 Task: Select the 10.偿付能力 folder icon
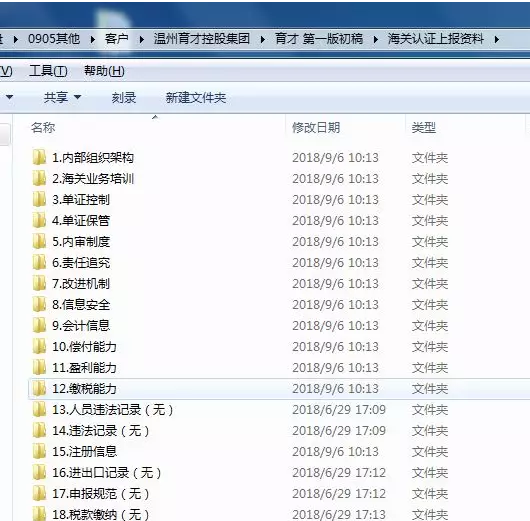click(40, 346)
